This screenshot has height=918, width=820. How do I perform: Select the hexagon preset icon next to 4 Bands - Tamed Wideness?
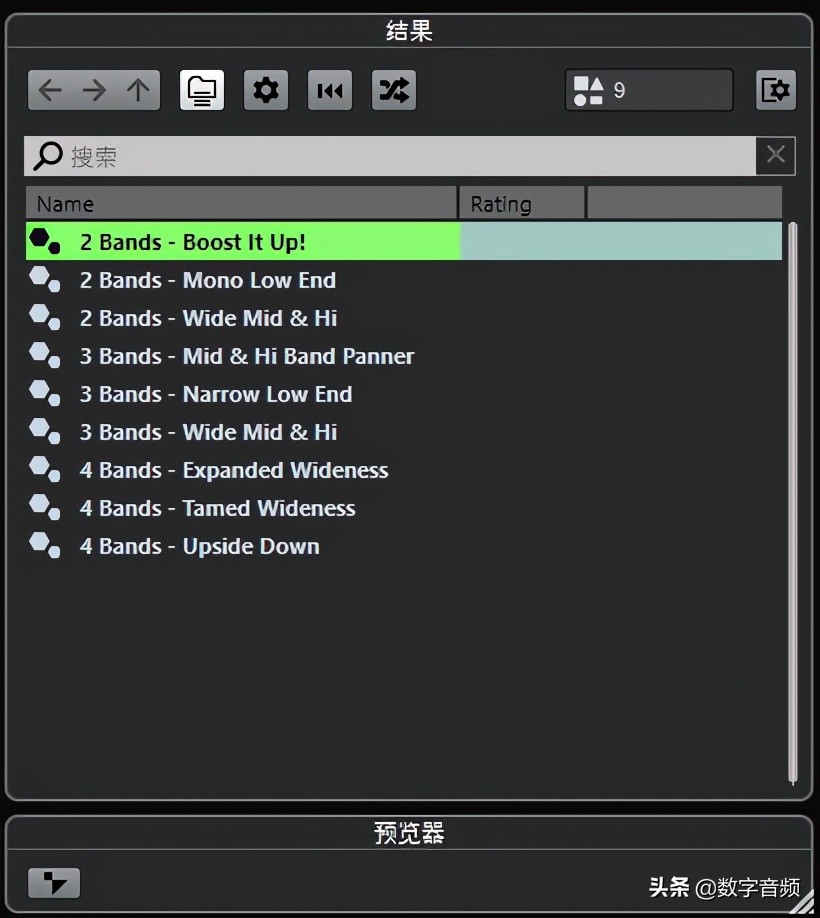(x=44, y=507)
